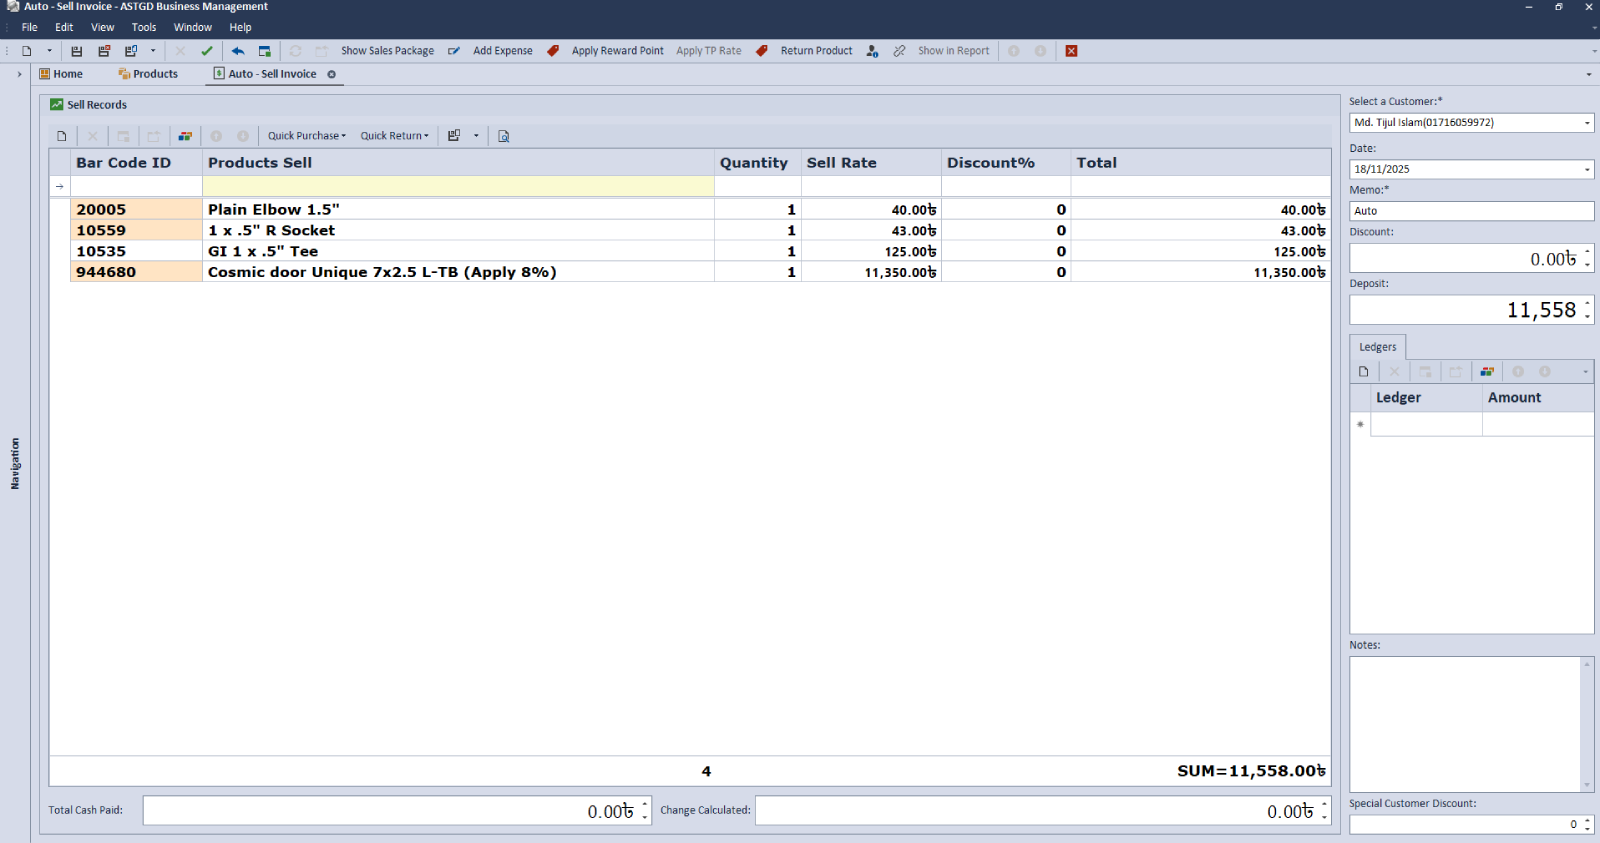The width and height of the screenshot is (1600, 843).
Task: Click Return Product button
Action: (817, 51)
